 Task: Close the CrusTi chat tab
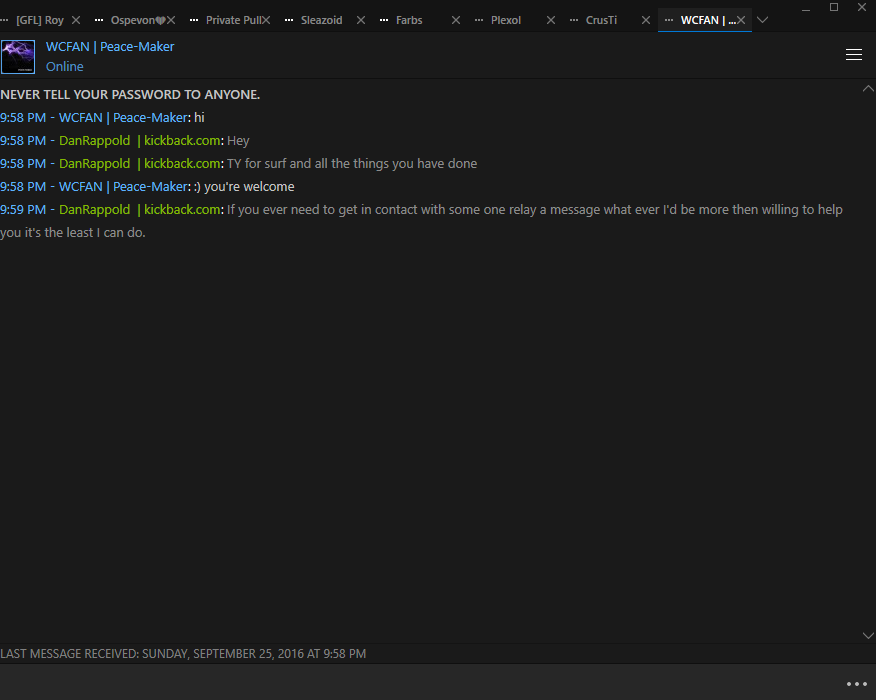click(x=646, y=20)
